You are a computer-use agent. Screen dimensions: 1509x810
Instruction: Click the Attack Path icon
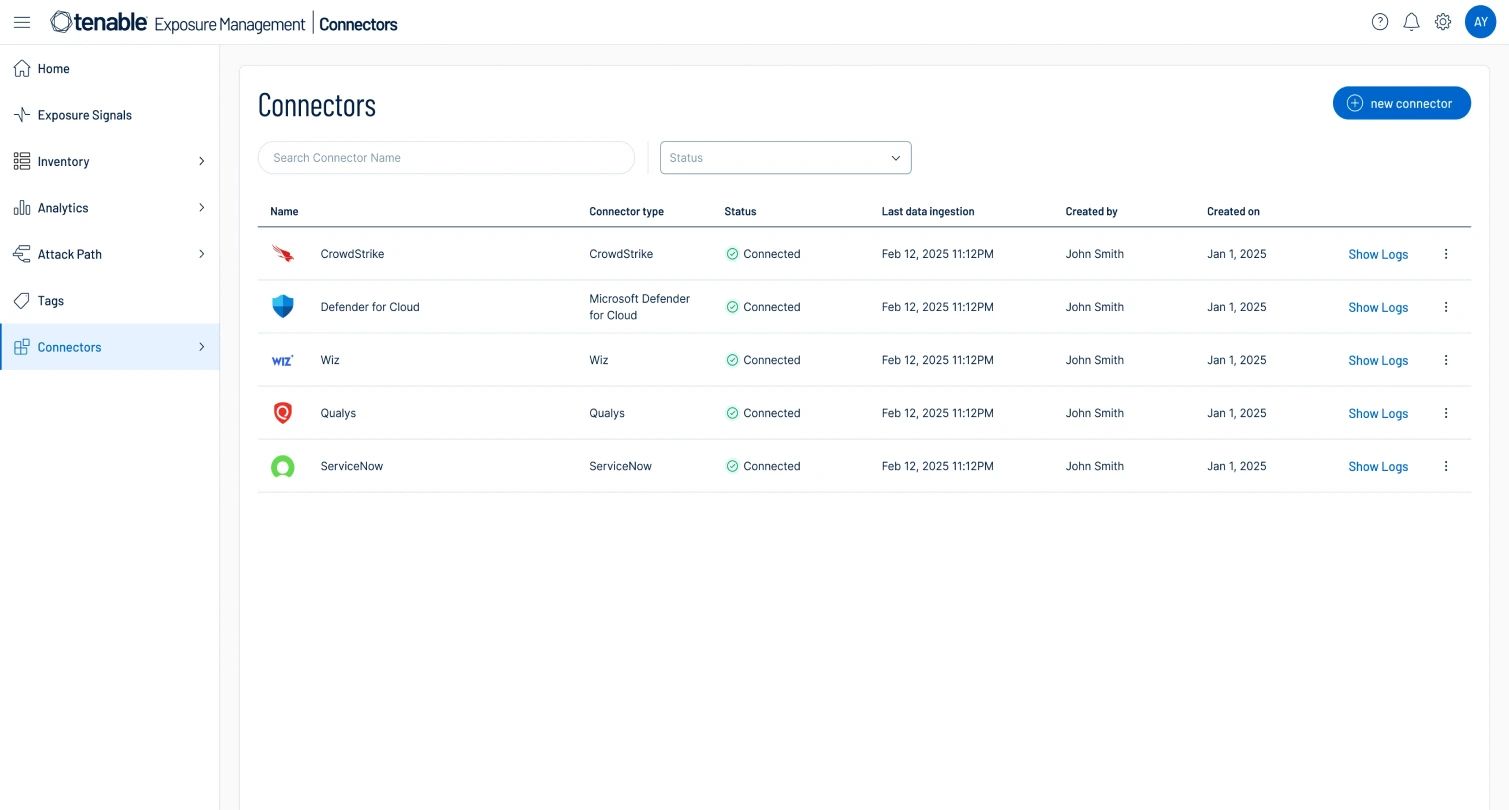pos(22,254)
